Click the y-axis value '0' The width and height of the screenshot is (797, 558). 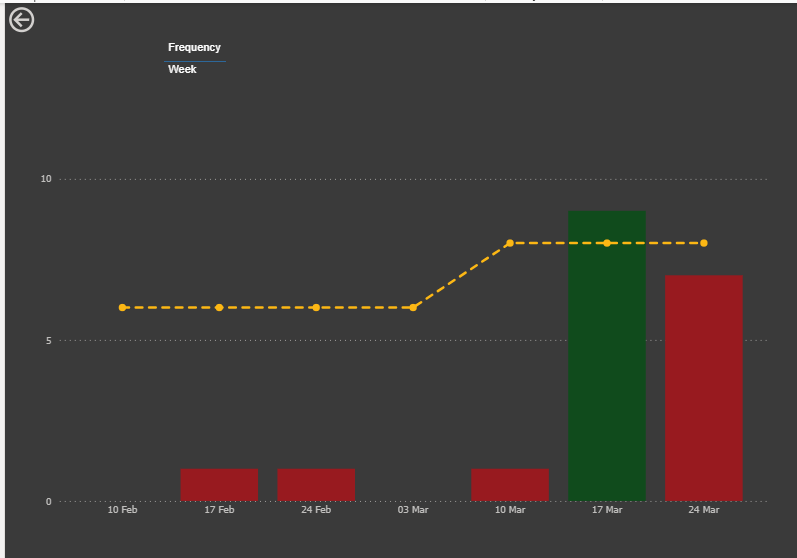tap(49, 502)
